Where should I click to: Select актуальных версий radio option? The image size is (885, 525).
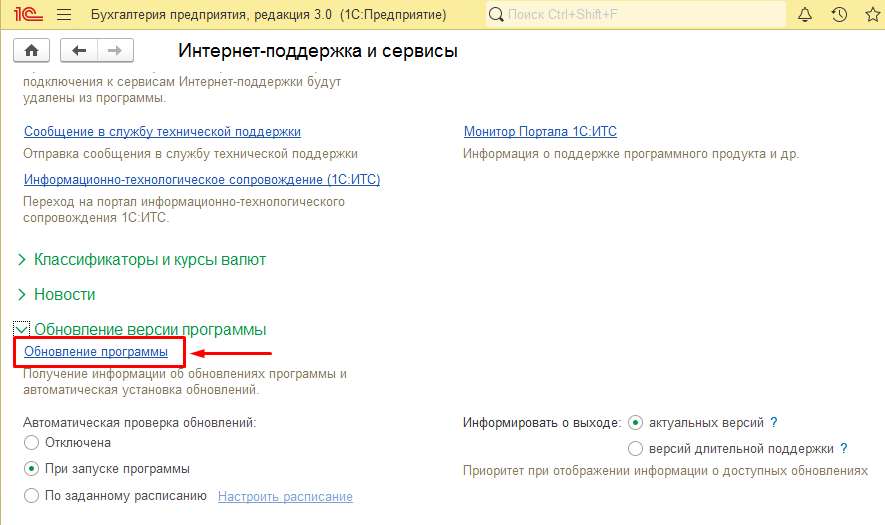636,422
